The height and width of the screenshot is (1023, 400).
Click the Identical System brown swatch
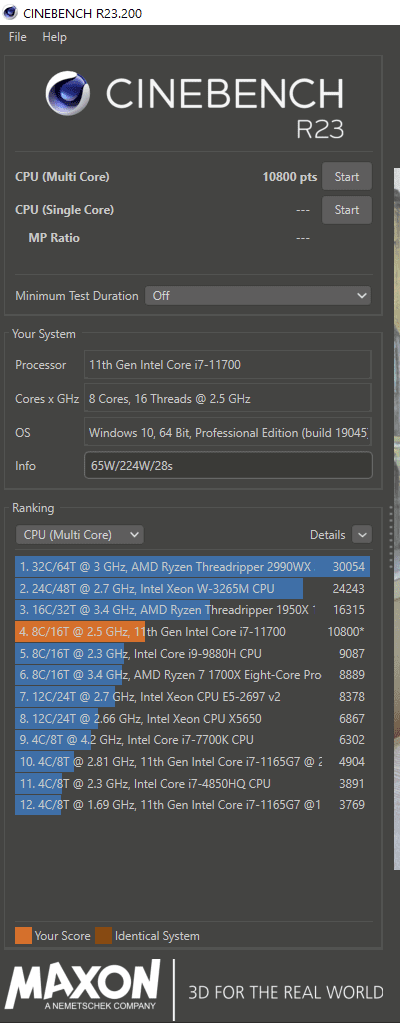103,936
